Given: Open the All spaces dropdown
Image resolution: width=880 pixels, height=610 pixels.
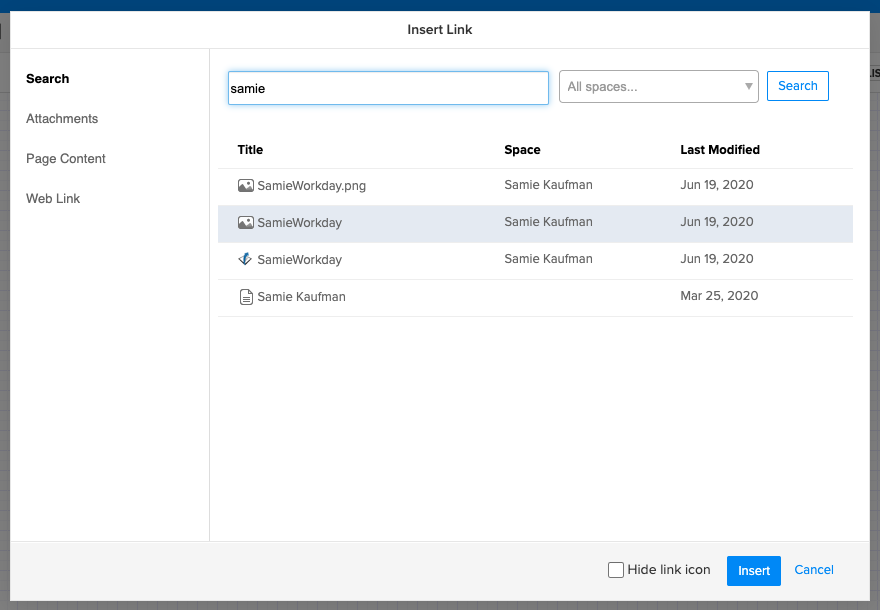Looking at the screenshot, I should [x=650, y=86].
